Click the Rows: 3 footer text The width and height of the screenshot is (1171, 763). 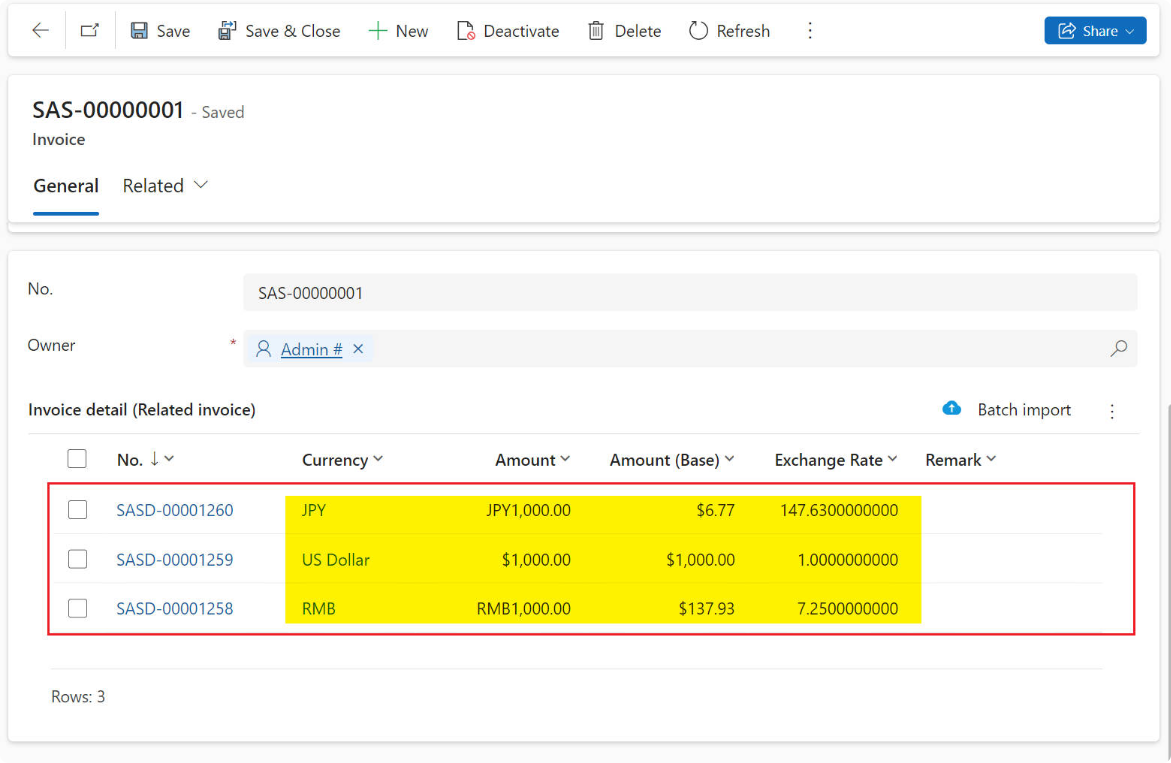[x=78, y=697]
